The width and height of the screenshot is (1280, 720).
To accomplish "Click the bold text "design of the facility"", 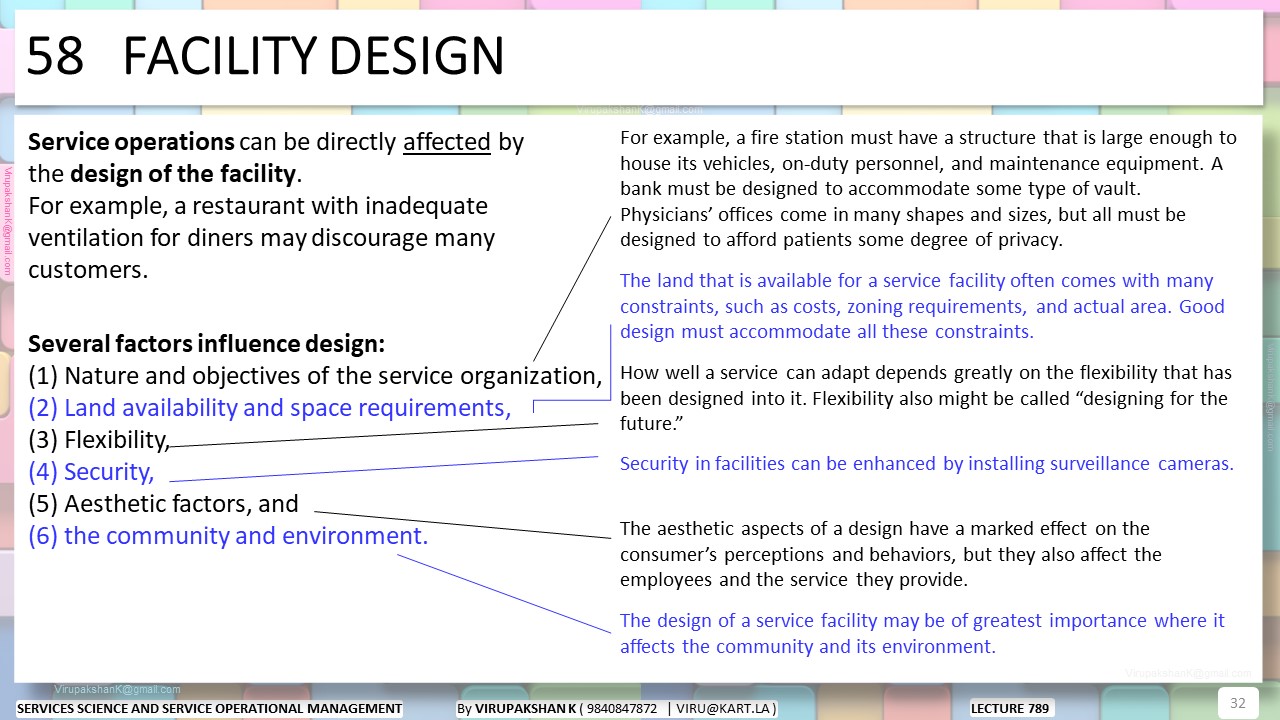I will tap(183, 174).
